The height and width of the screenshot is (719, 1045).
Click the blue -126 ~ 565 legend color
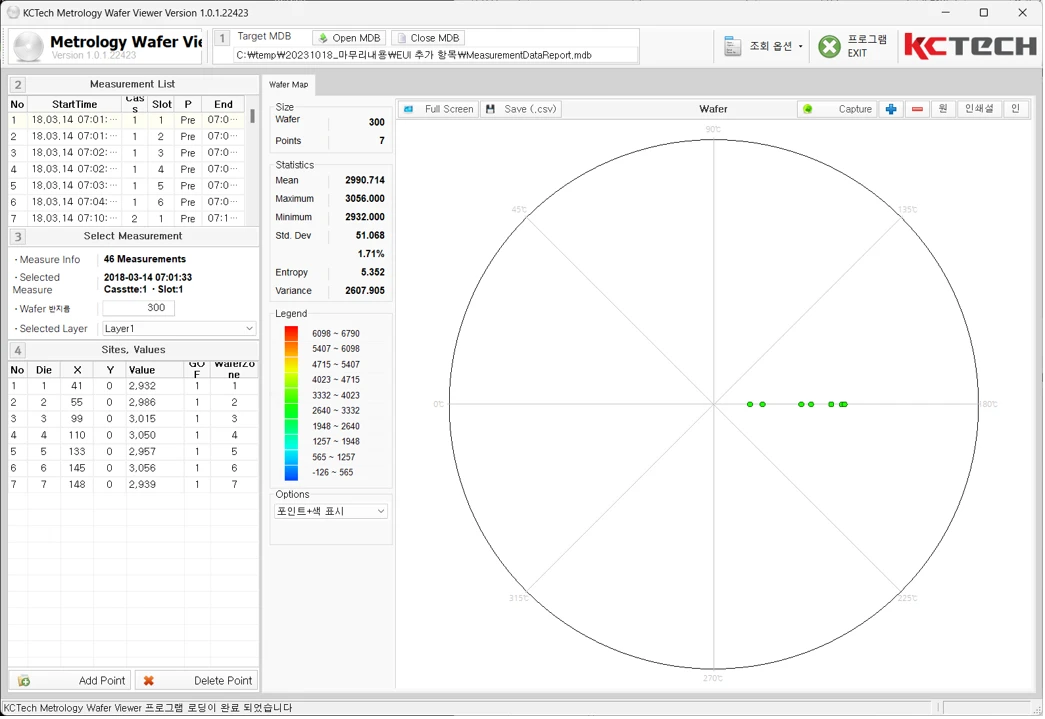(x=291, y=472)
